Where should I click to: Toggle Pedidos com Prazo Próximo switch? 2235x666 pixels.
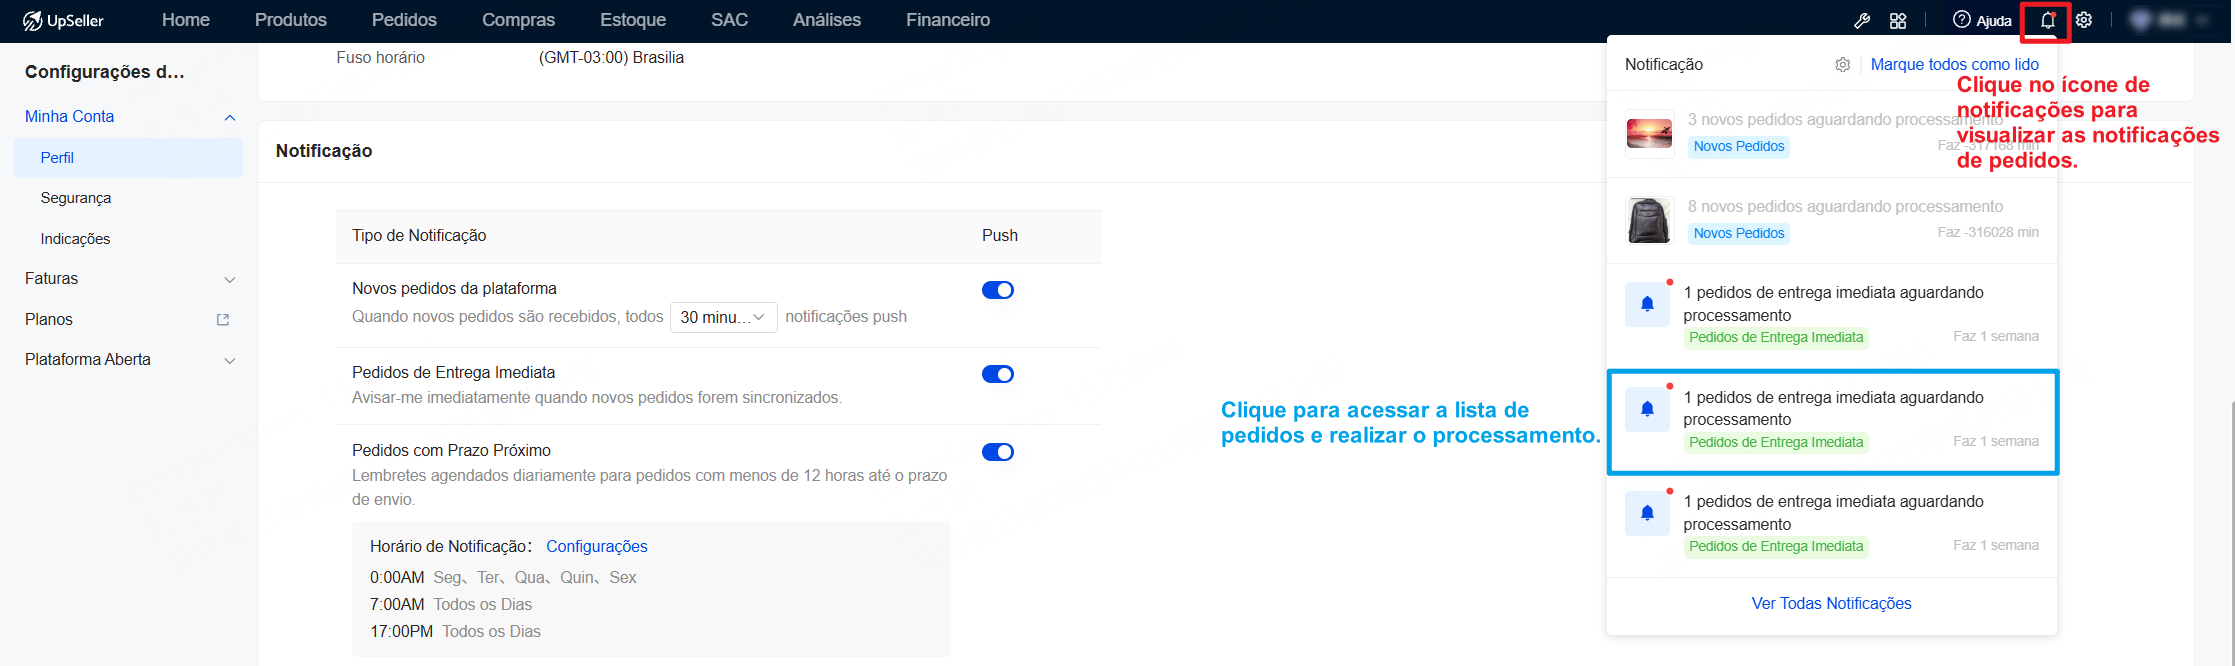tap(998, 452)
